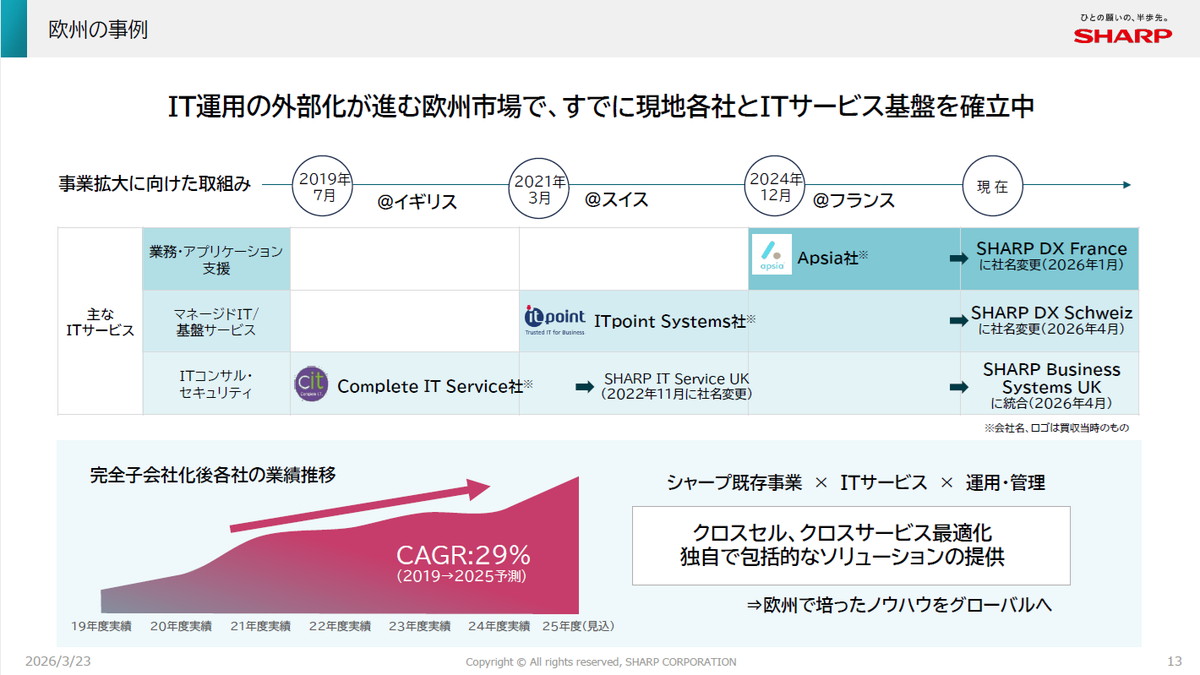Click the シャープ既存事業 × ITサービス line
Screen dimensions: 1200x675
[856, 483]
